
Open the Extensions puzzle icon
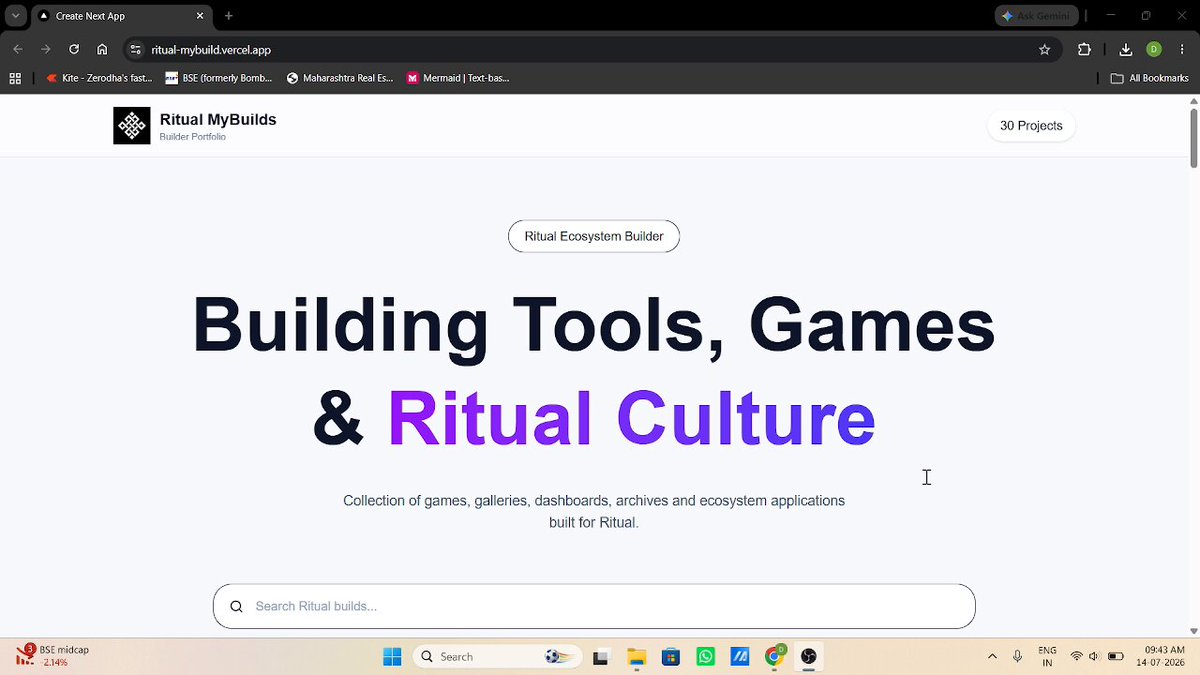[1084, 49]
